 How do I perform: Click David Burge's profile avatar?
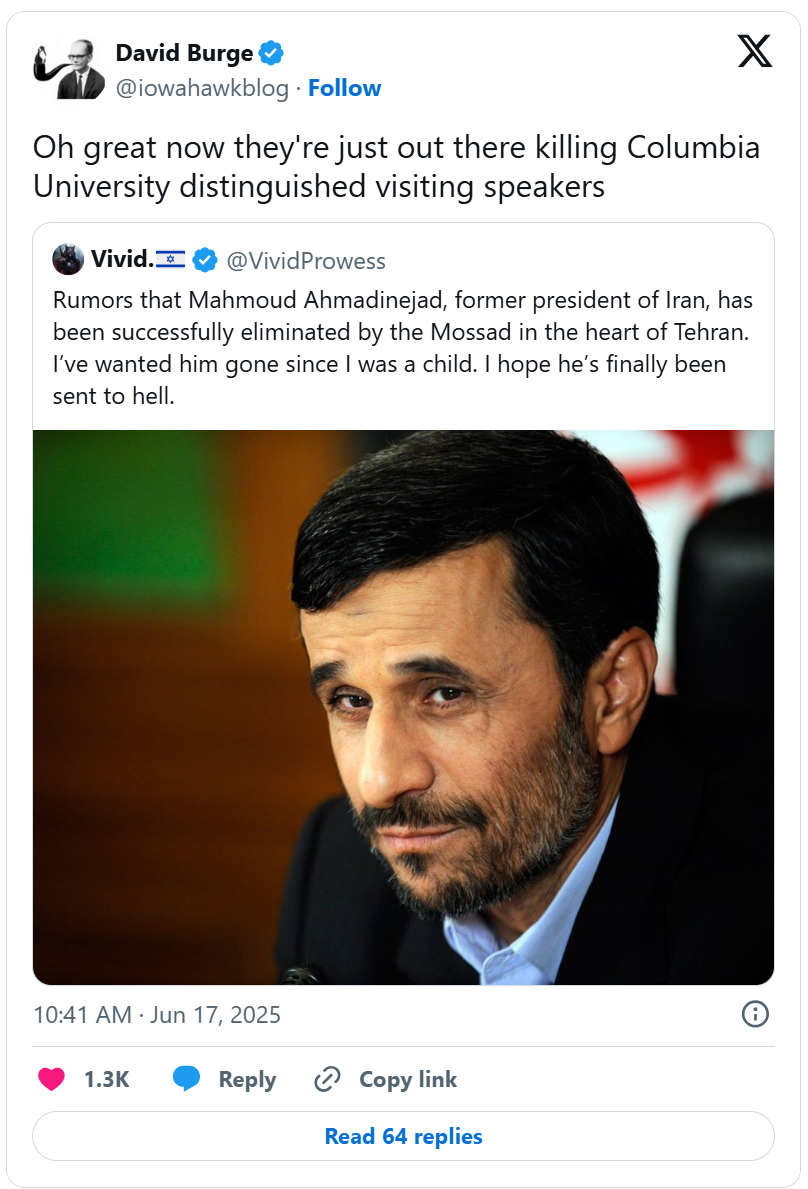coord(69,69)
